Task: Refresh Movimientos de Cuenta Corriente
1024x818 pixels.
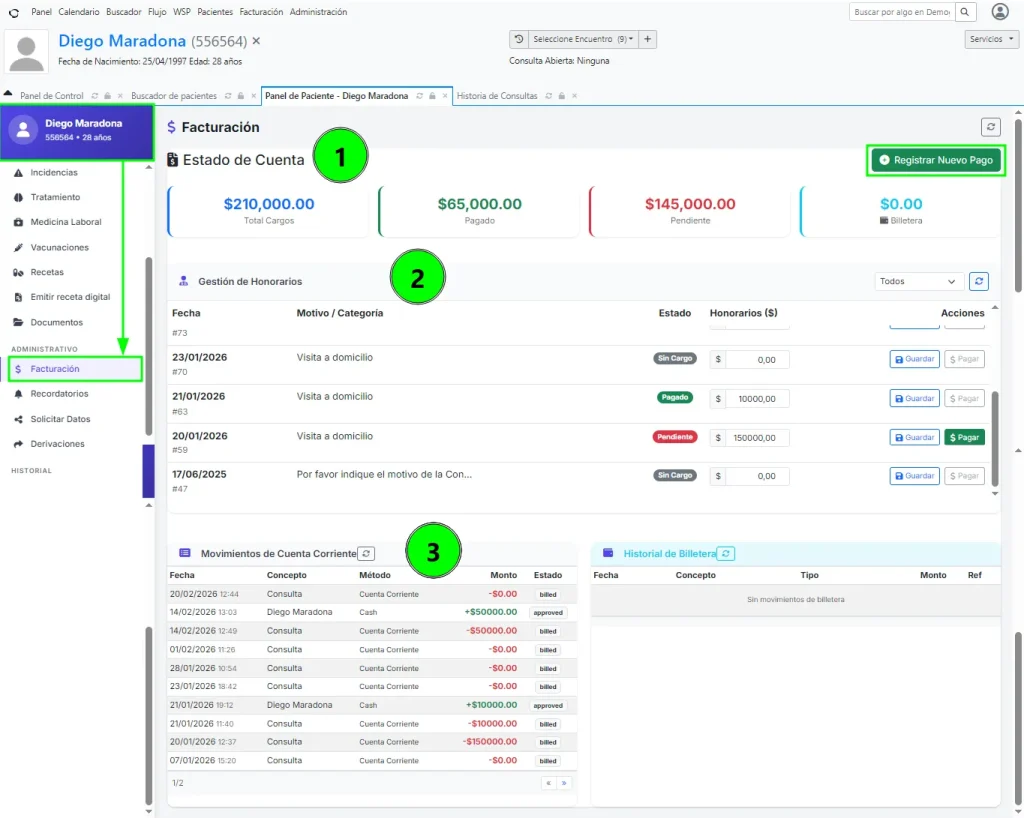Action: pyautogui.click(x=366, y=554)
